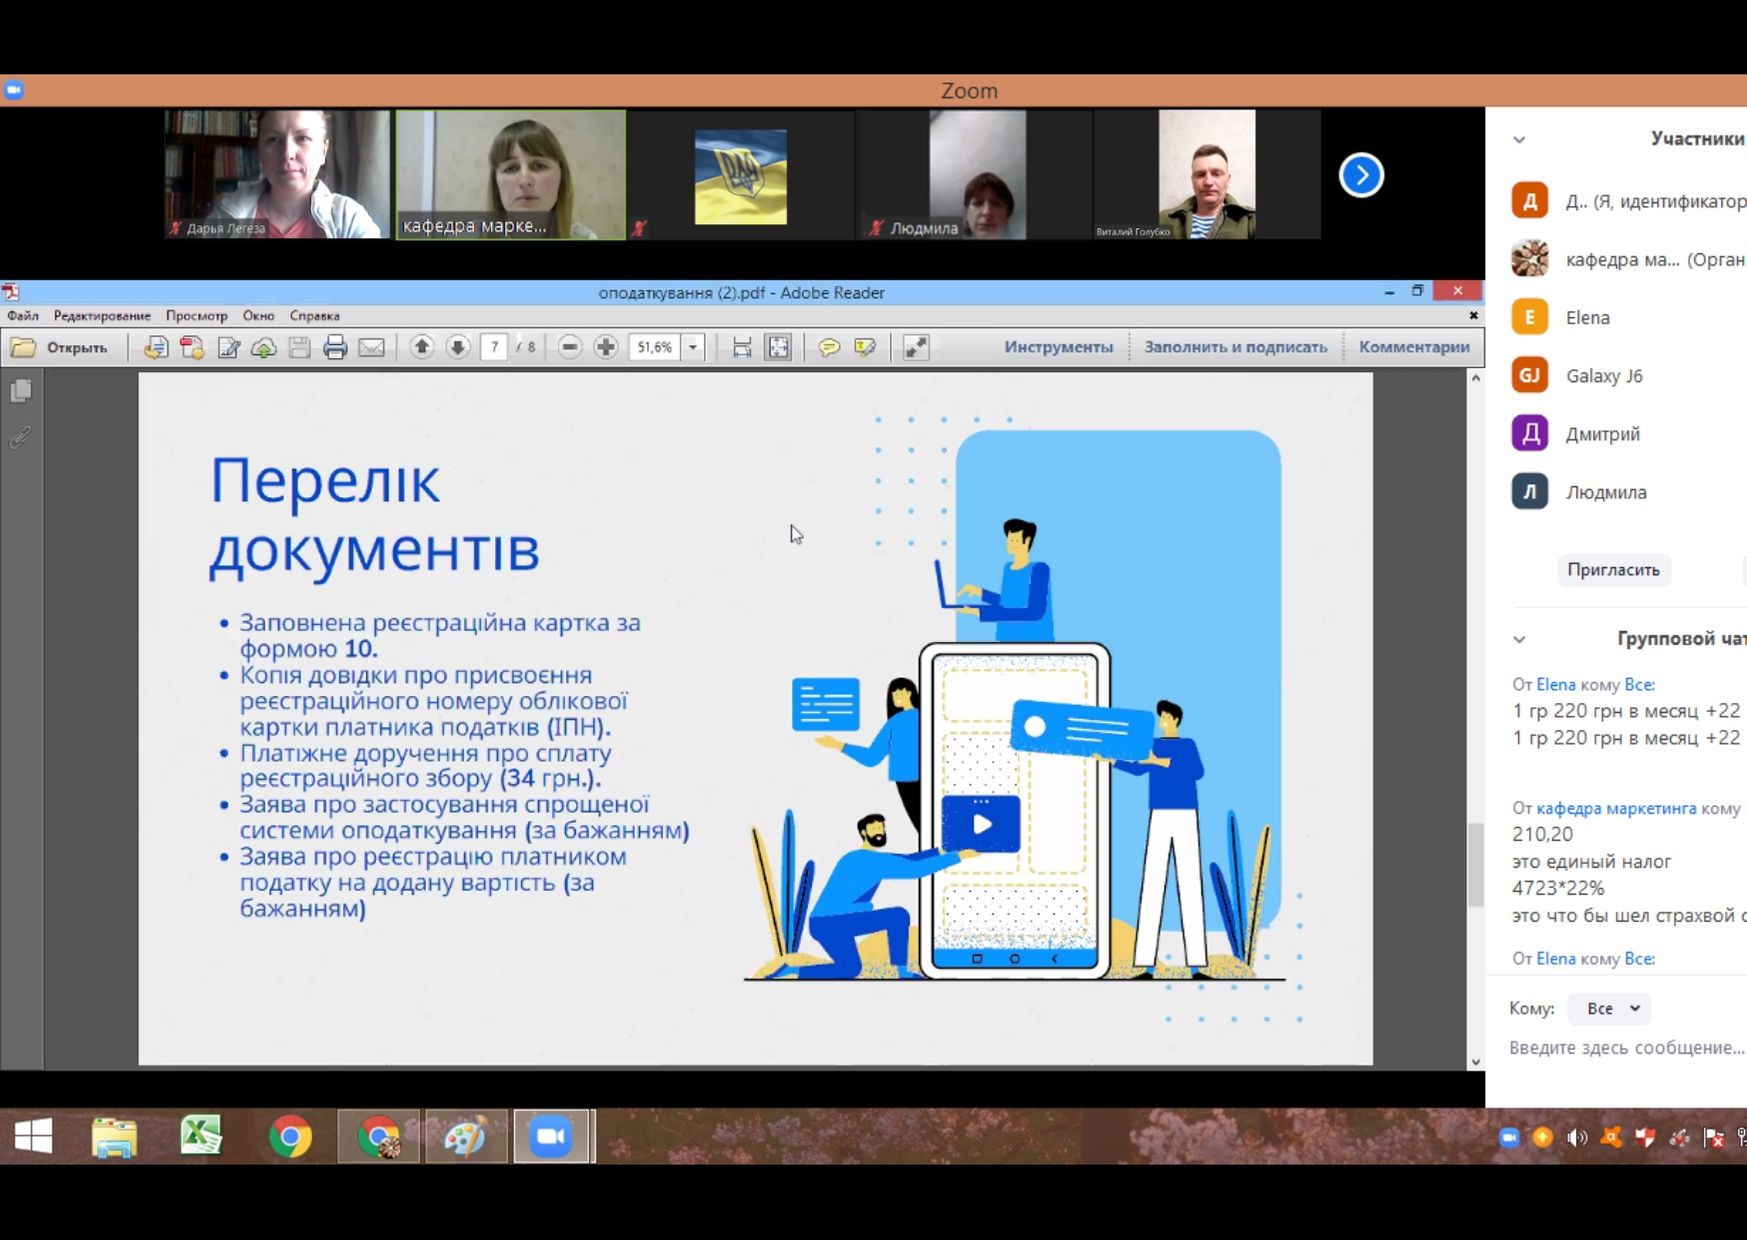
Task: Show next video participants with arrow
Action: [x=1361, y=175]
